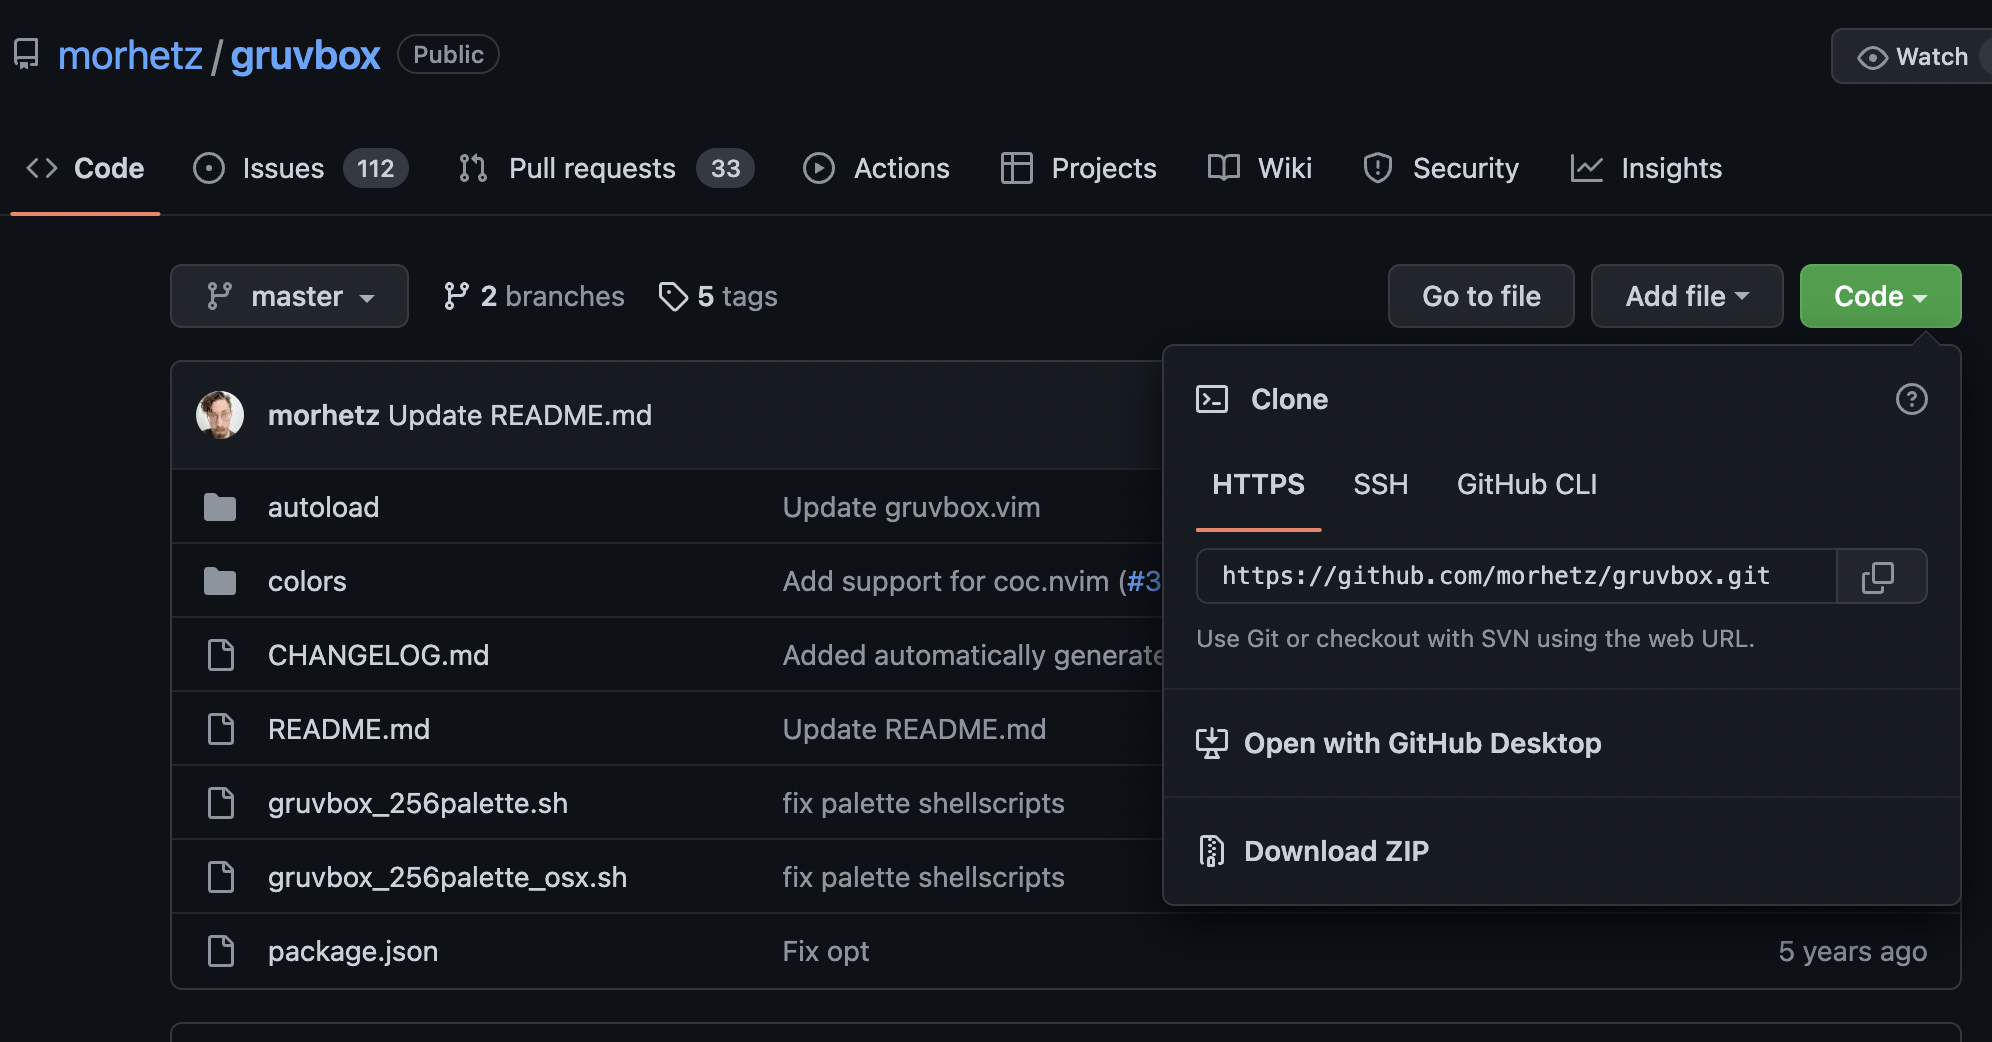1992x1042 pixels.
Task: Click the repository icon beside morhetz
Action: (x=26, y=54)
